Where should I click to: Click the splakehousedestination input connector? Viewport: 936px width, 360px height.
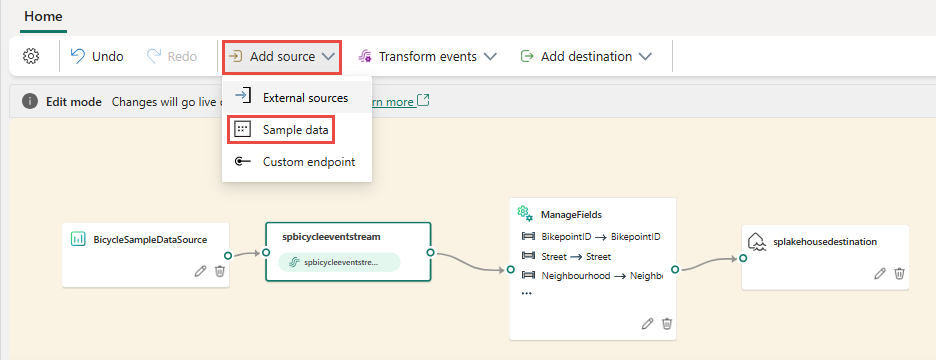743,258
